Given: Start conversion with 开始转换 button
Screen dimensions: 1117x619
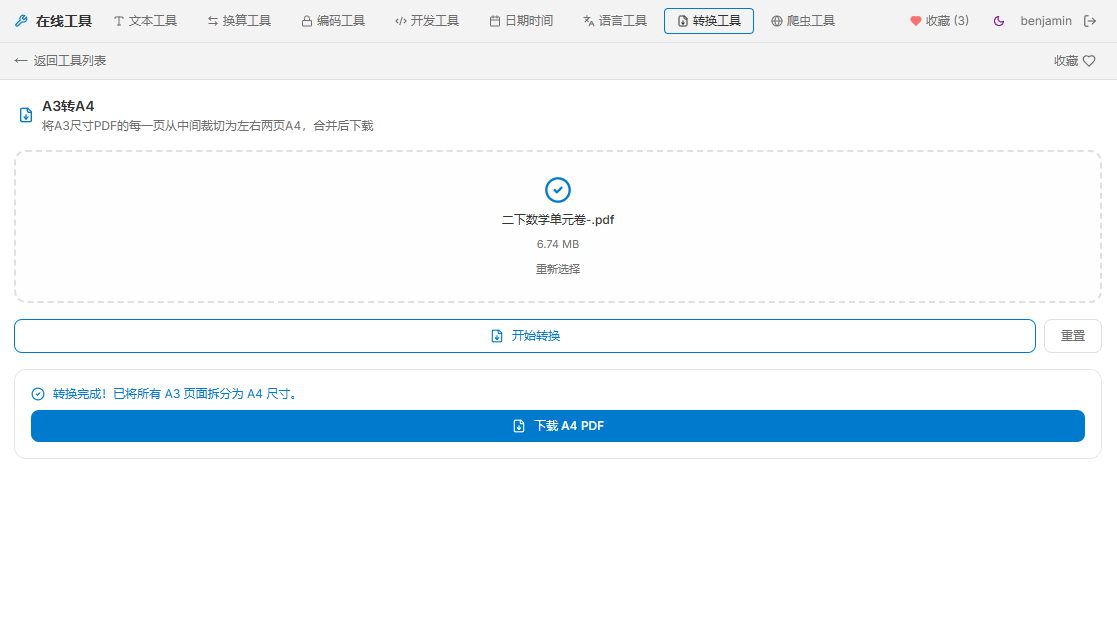Looking at the screenshot, I should [x=525, y=335].
